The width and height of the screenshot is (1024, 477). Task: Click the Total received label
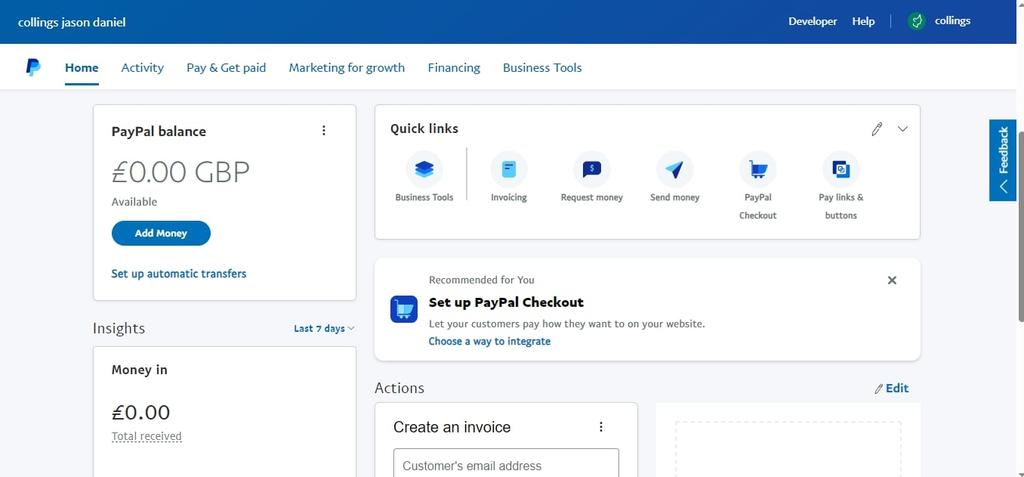pyautogui.click(x=146, y=436)
